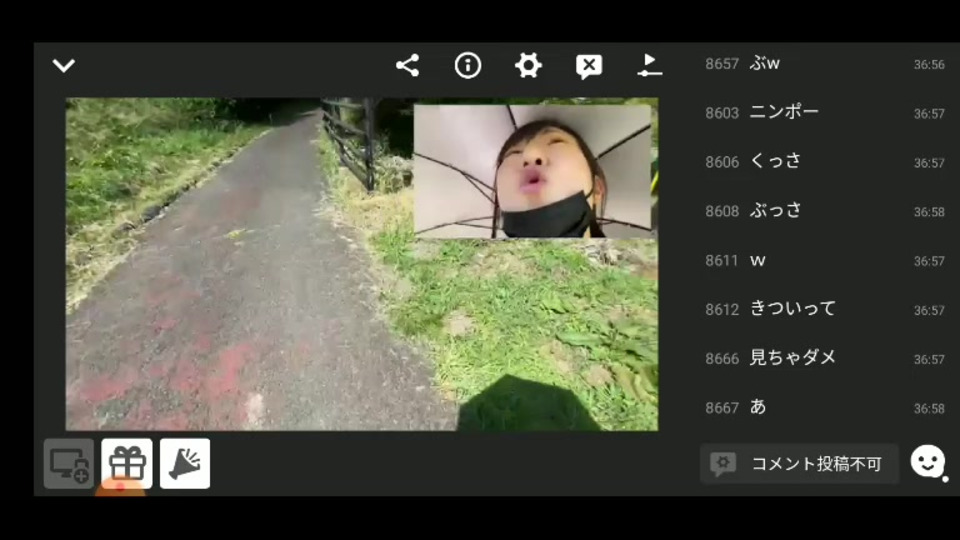Select comment 8666 見ちゃダメ

click(x=824, y=358)
